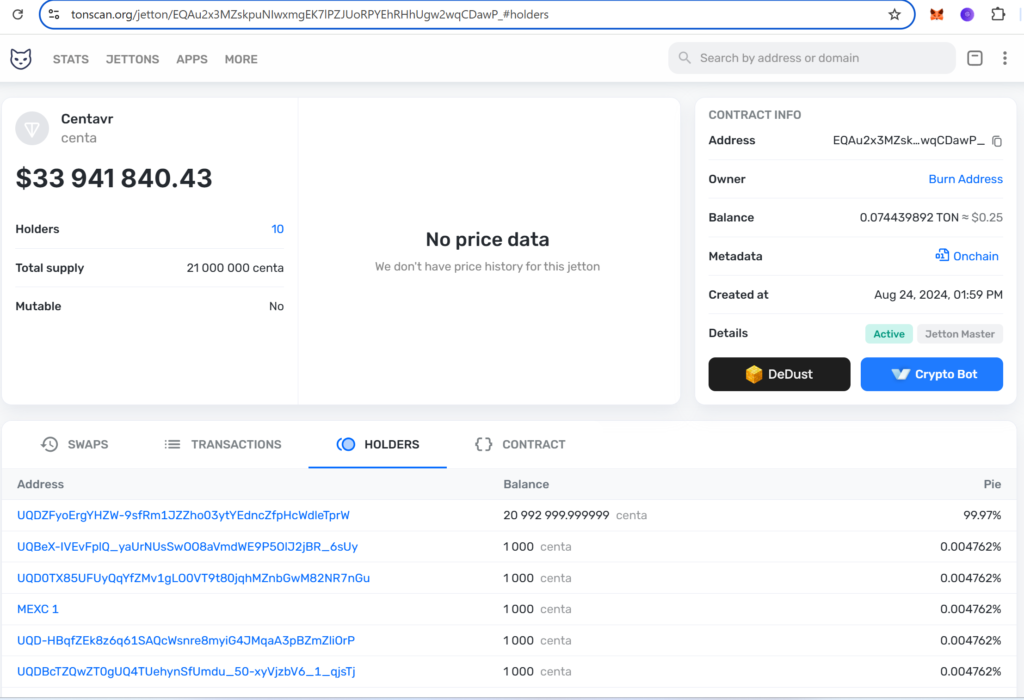Open site information icon in address bar
The height and width of the screenshot is (700, 1024).
pos(54,14)
